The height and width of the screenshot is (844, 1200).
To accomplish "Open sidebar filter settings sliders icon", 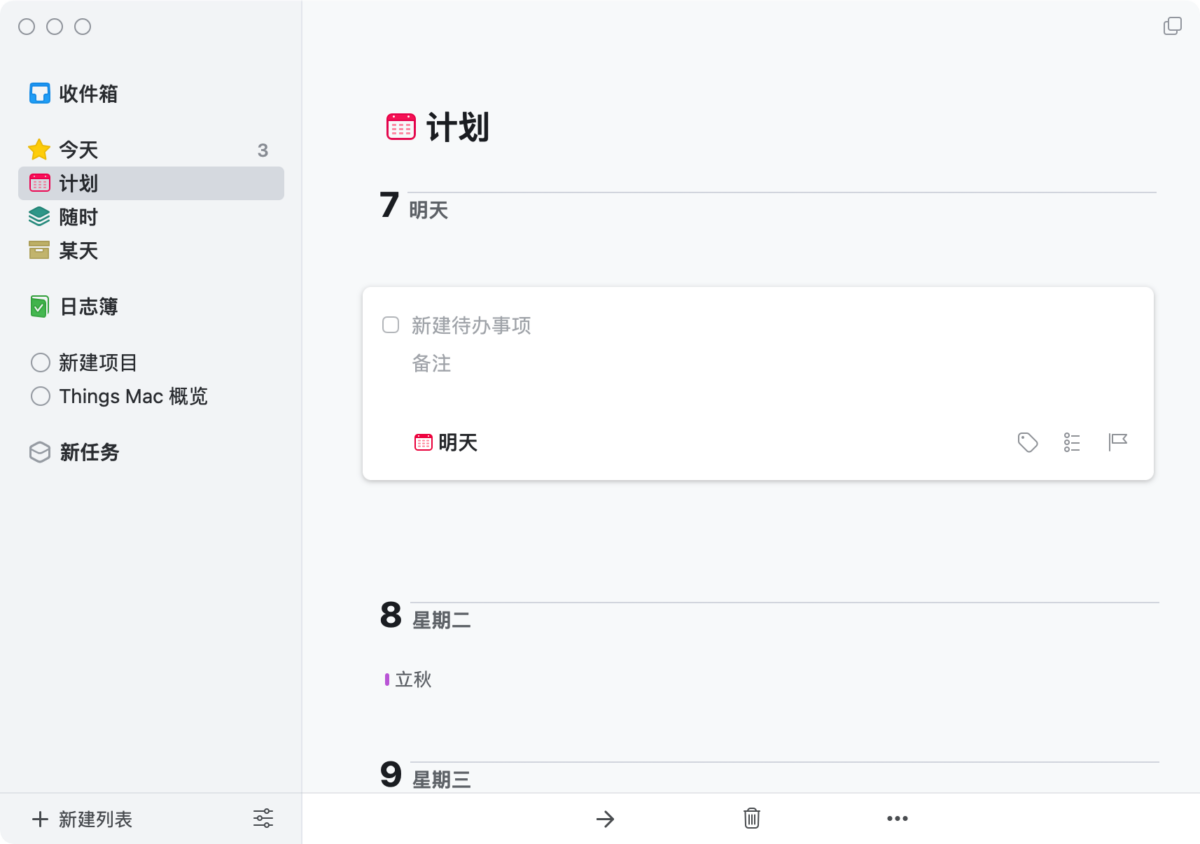I will [x=263, y=818].
